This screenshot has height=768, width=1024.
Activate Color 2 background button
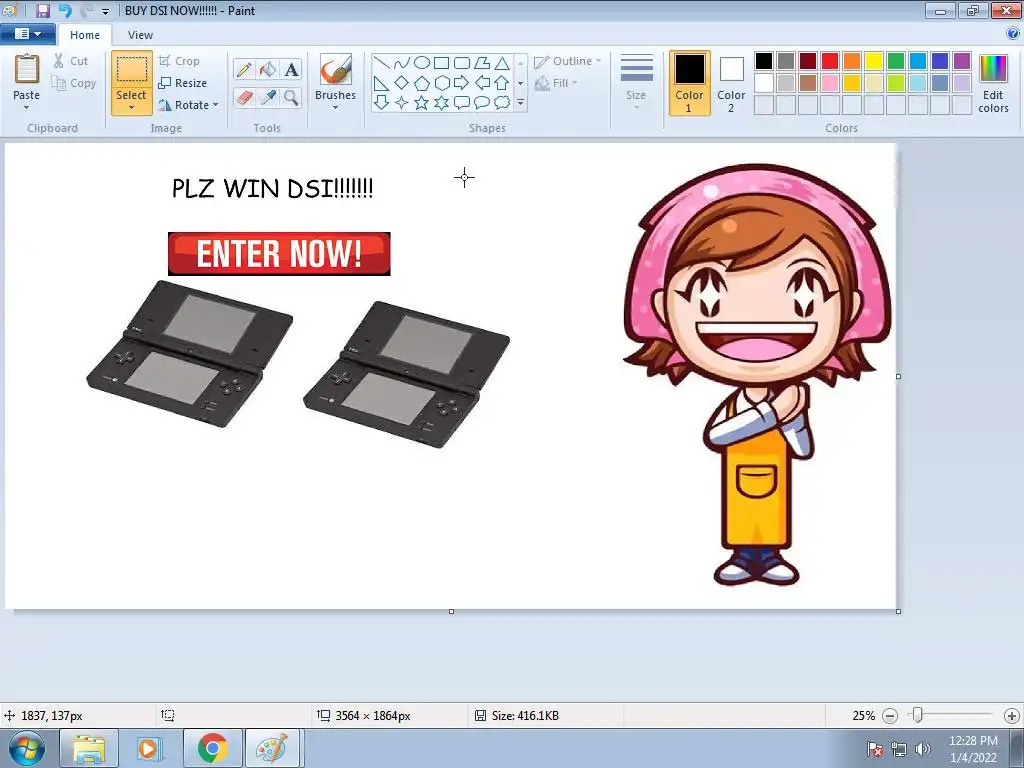click(731, 83)
